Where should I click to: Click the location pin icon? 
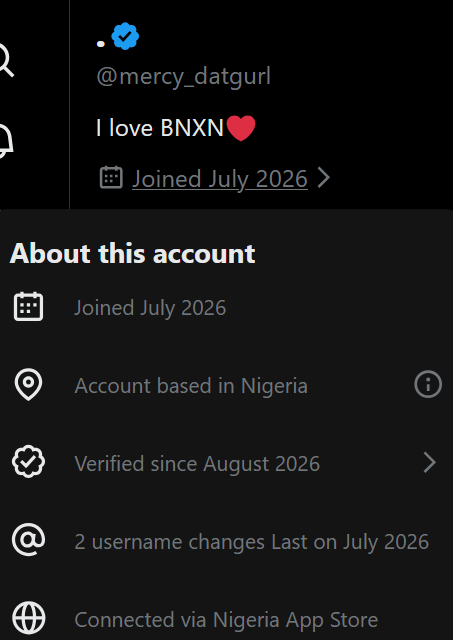28,384
